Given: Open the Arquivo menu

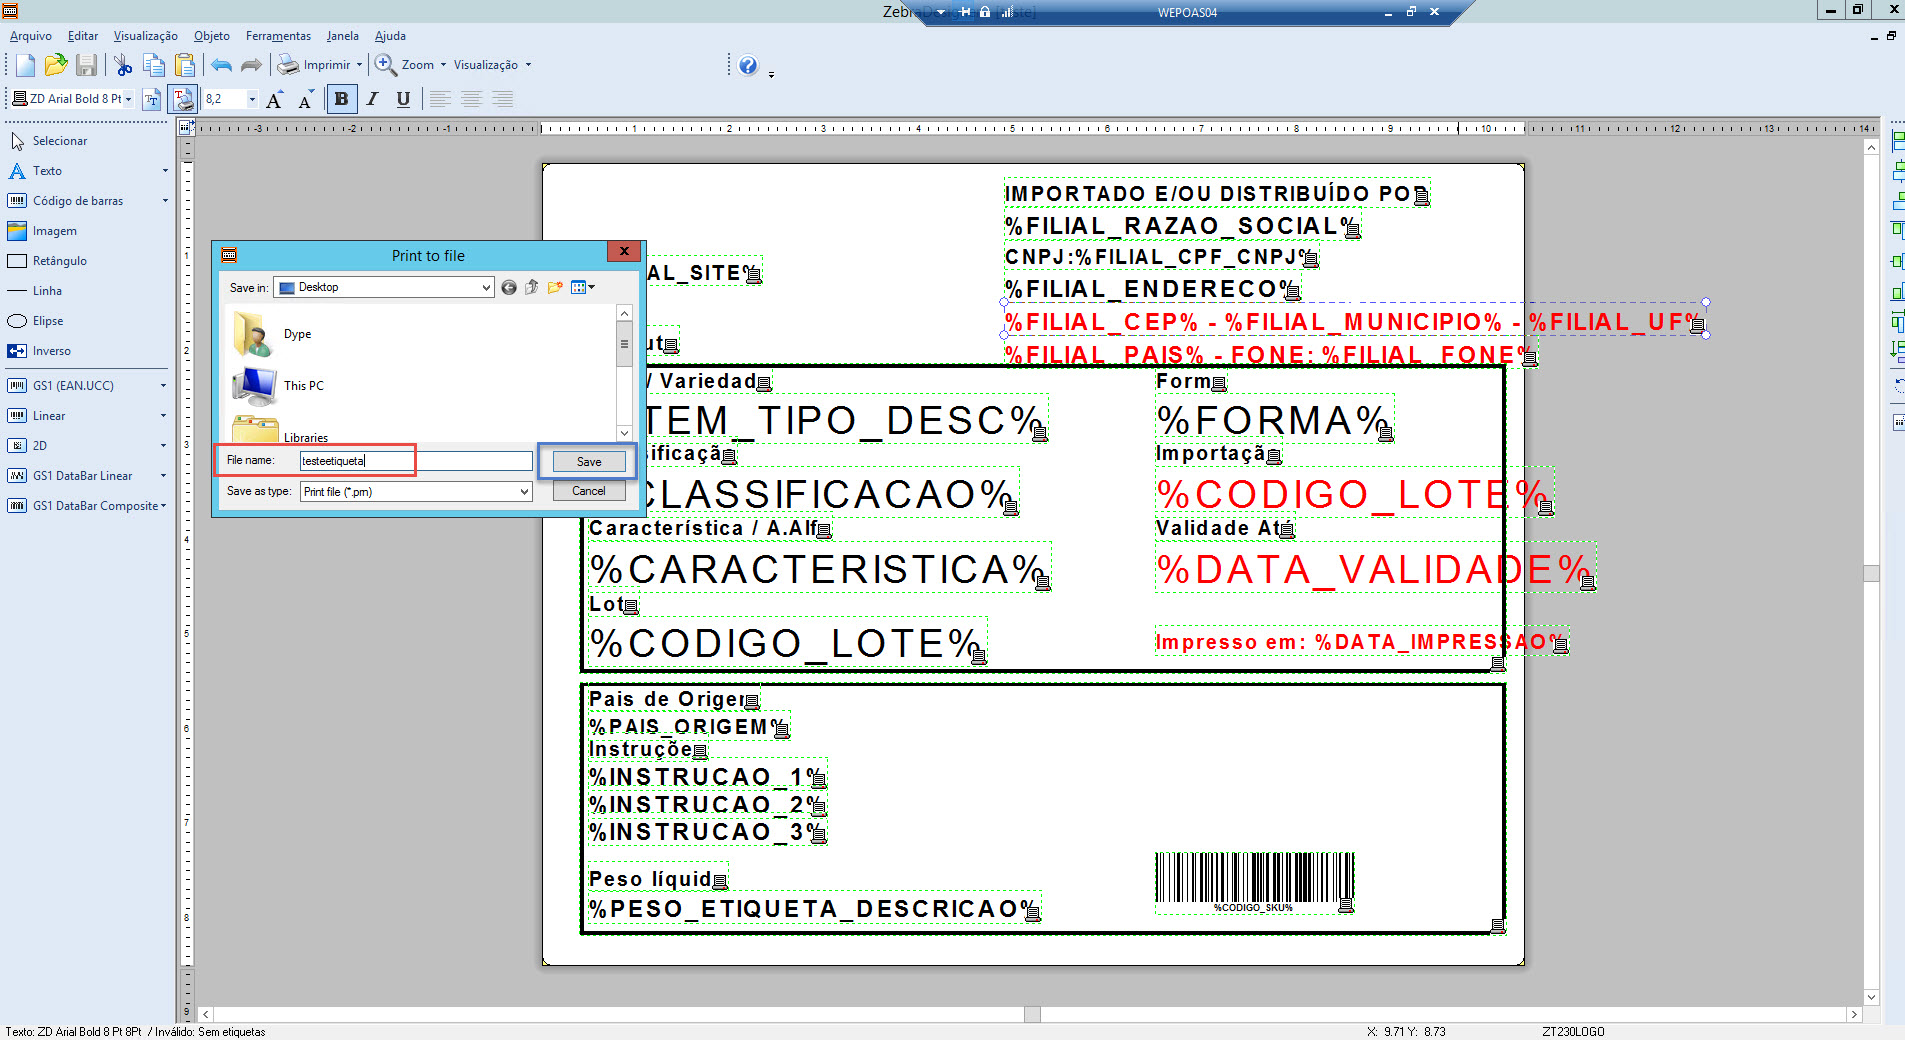Looking at the screenshot, I should [x=31, y=36].
